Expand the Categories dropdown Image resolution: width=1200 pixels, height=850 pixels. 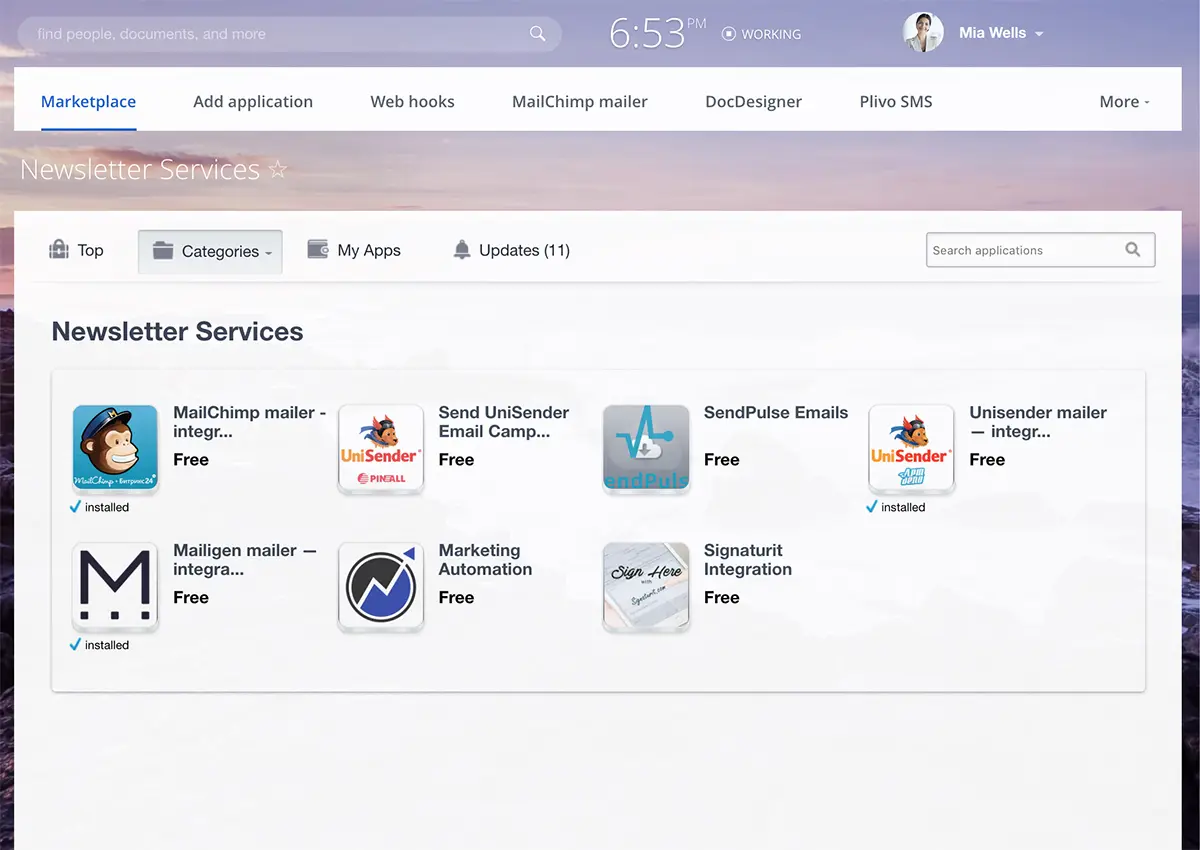pos(210,252)
